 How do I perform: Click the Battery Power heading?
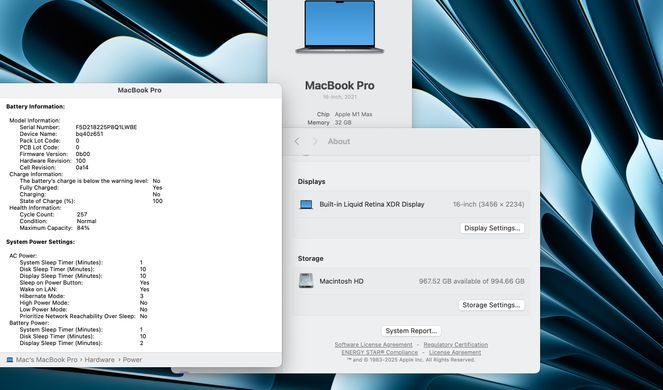coord(29,323)
